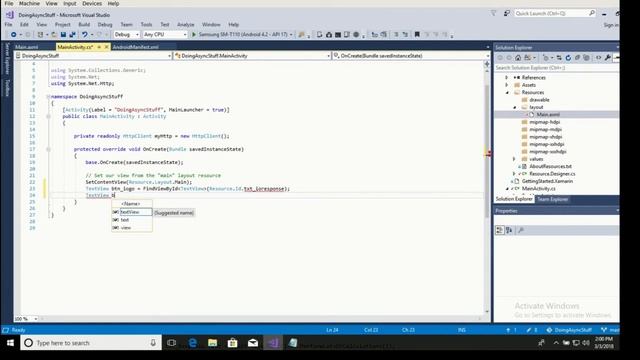640x360 pixels.
Task: Click the navigate backward toolbar icon
Action: click(13, 35)
